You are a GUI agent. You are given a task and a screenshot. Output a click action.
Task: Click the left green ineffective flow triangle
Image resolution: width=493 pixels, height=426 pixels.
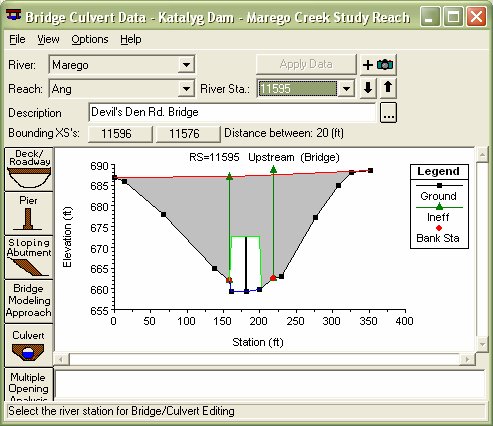[x=229, y=176]
